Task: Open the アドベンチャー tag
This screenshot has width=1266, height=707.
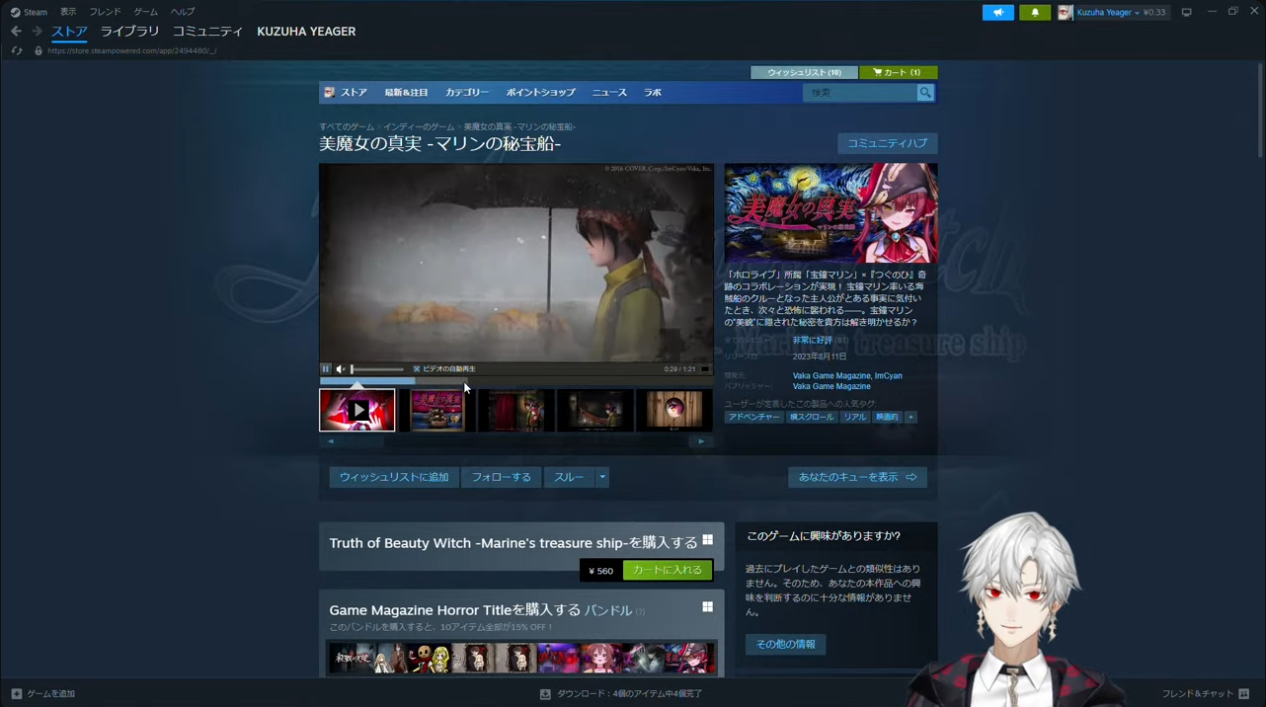Action: (754, 417)
